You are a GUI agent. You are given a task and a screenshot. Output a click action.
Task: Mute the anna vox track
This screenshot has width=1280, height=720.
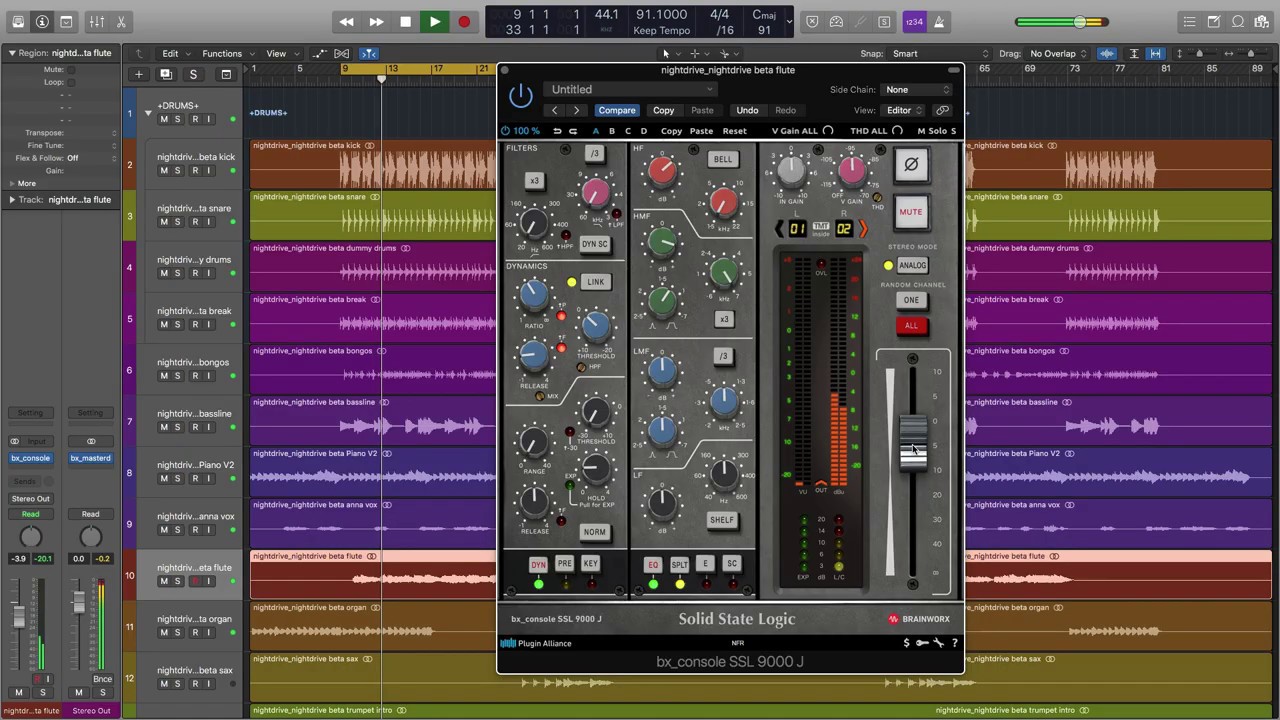[164, 530]
